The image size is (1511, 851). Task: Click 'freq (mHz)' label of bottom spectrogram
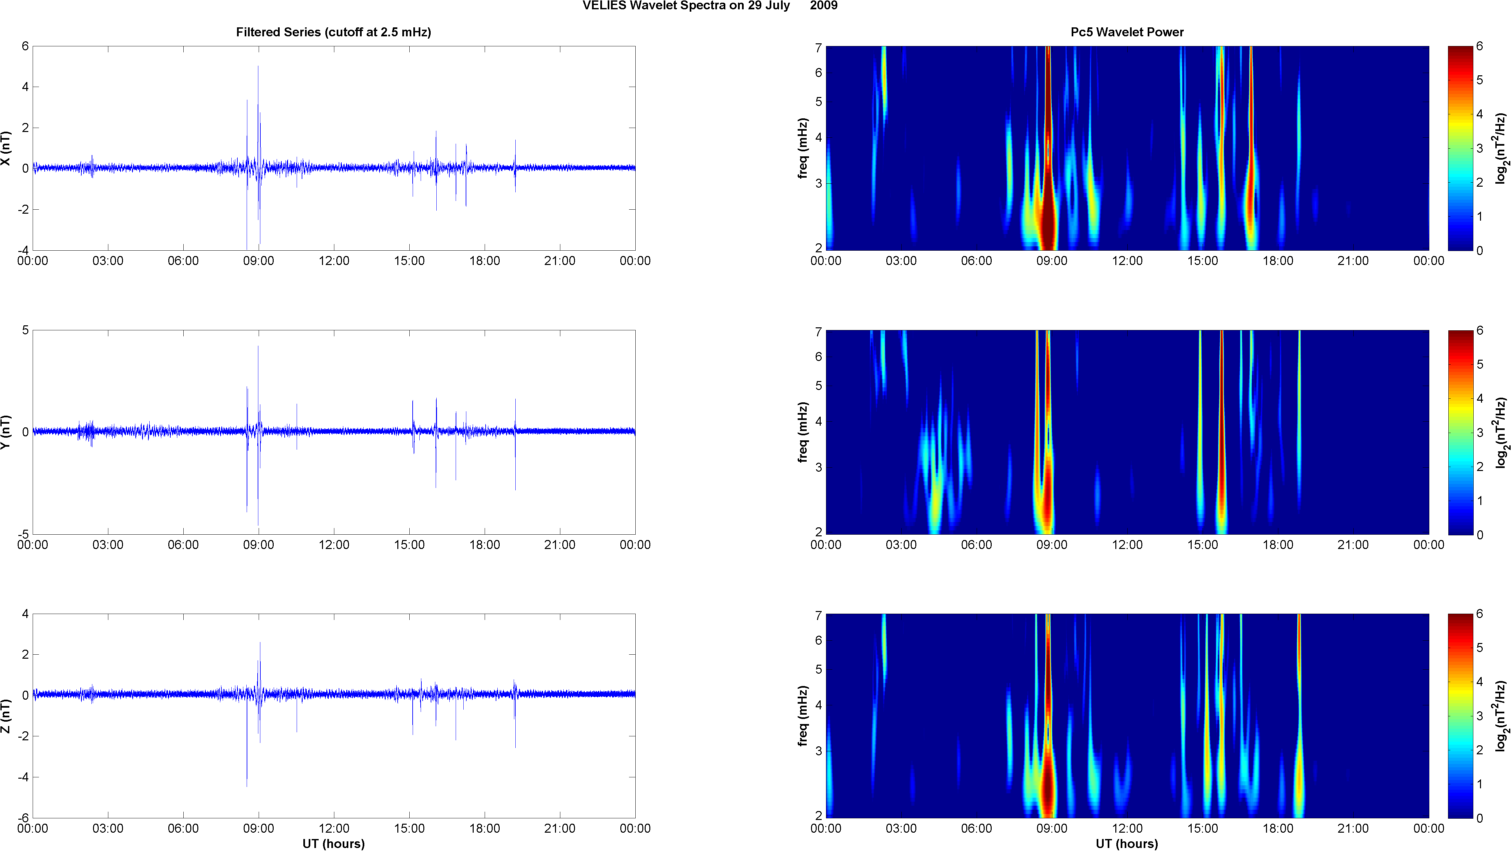pyautogui.click(x=803, y=716)
